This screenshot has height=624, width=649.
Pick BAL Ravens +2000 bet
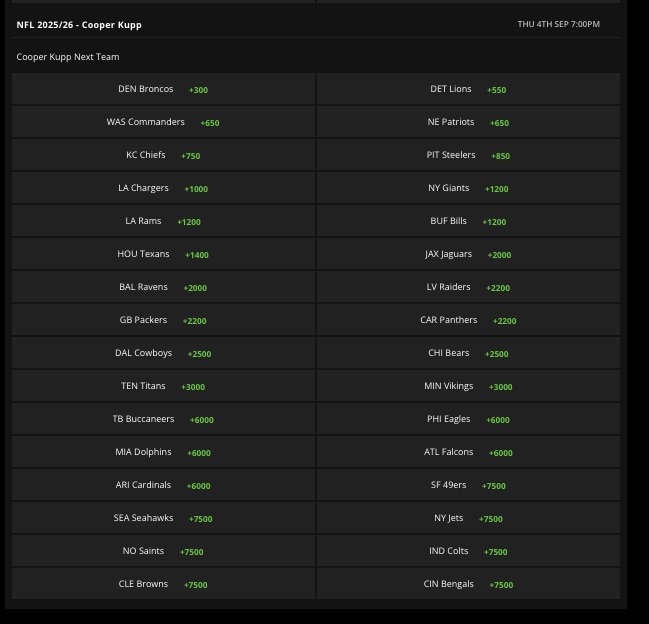point(163,287)
